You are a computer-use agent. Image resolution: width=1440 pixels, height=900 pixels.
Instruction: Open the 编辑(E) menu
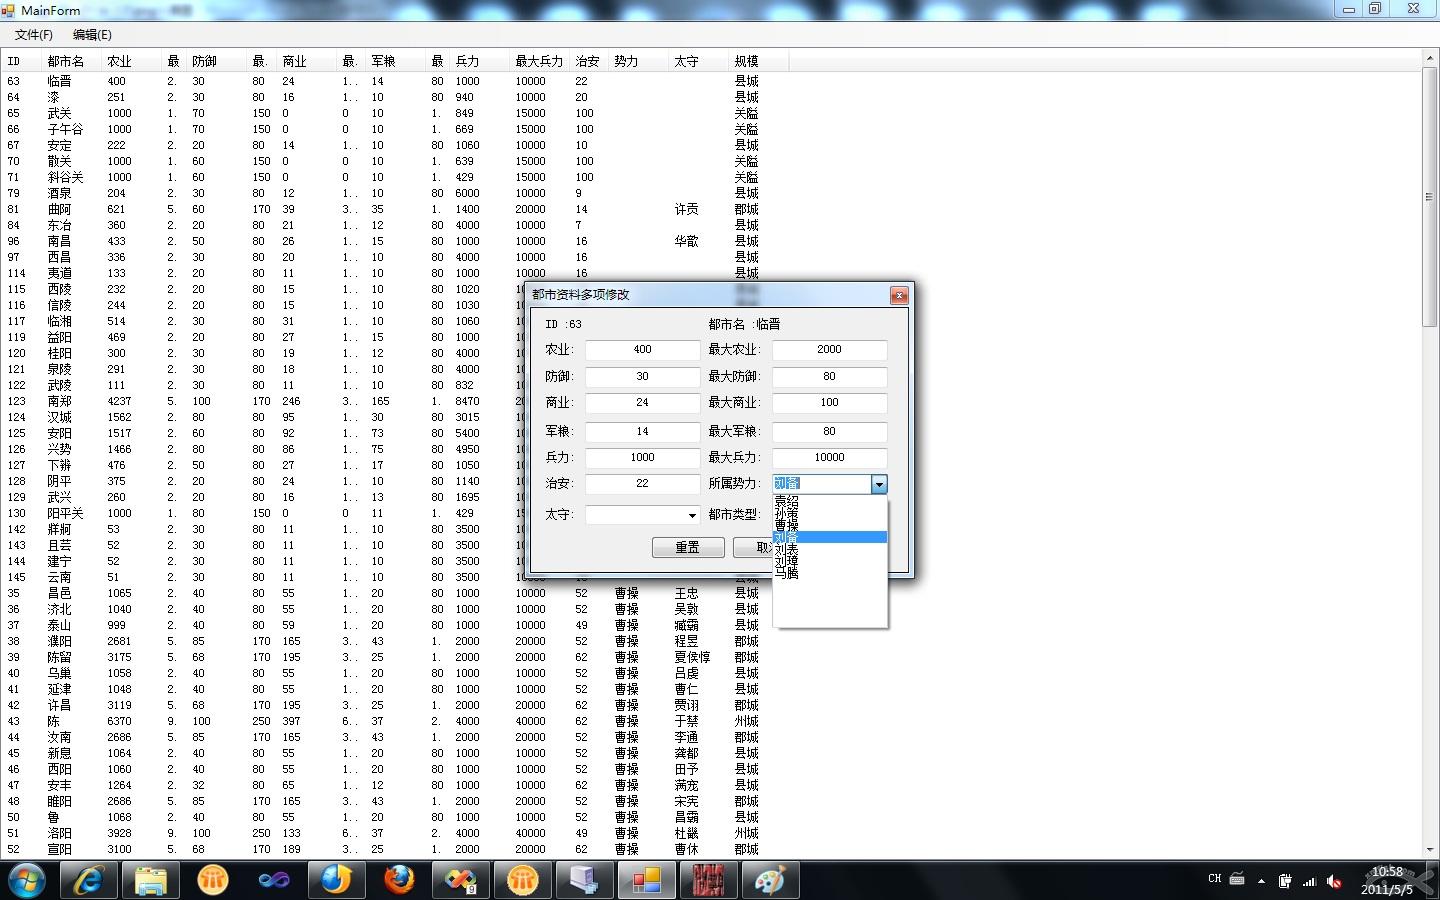pyautogui.click(x=92, y=35)
